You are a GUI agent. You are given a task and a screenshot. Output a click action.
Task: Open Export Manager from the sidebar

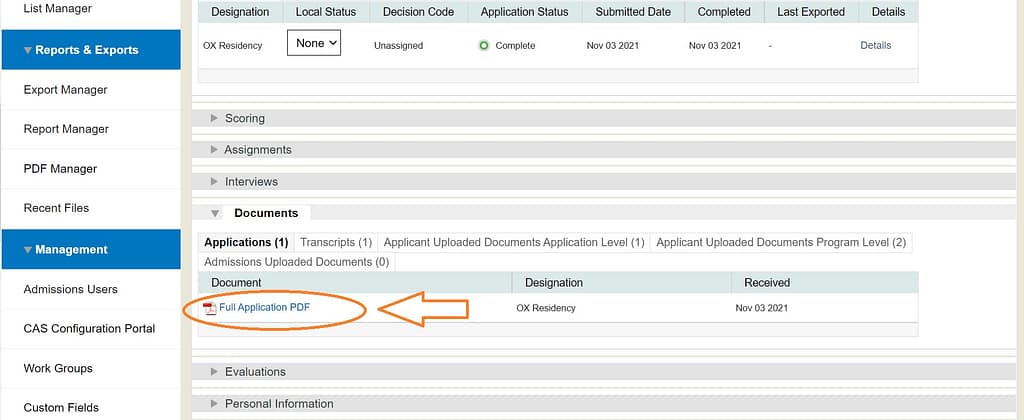pyautogui.click(x=65, y=90)
